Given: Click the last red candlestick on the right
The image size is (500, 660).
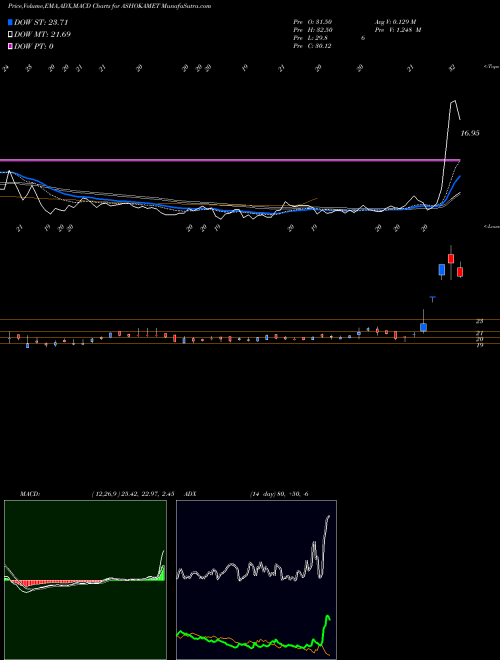Looking at the screenshot, I should (x=460, y=271).
